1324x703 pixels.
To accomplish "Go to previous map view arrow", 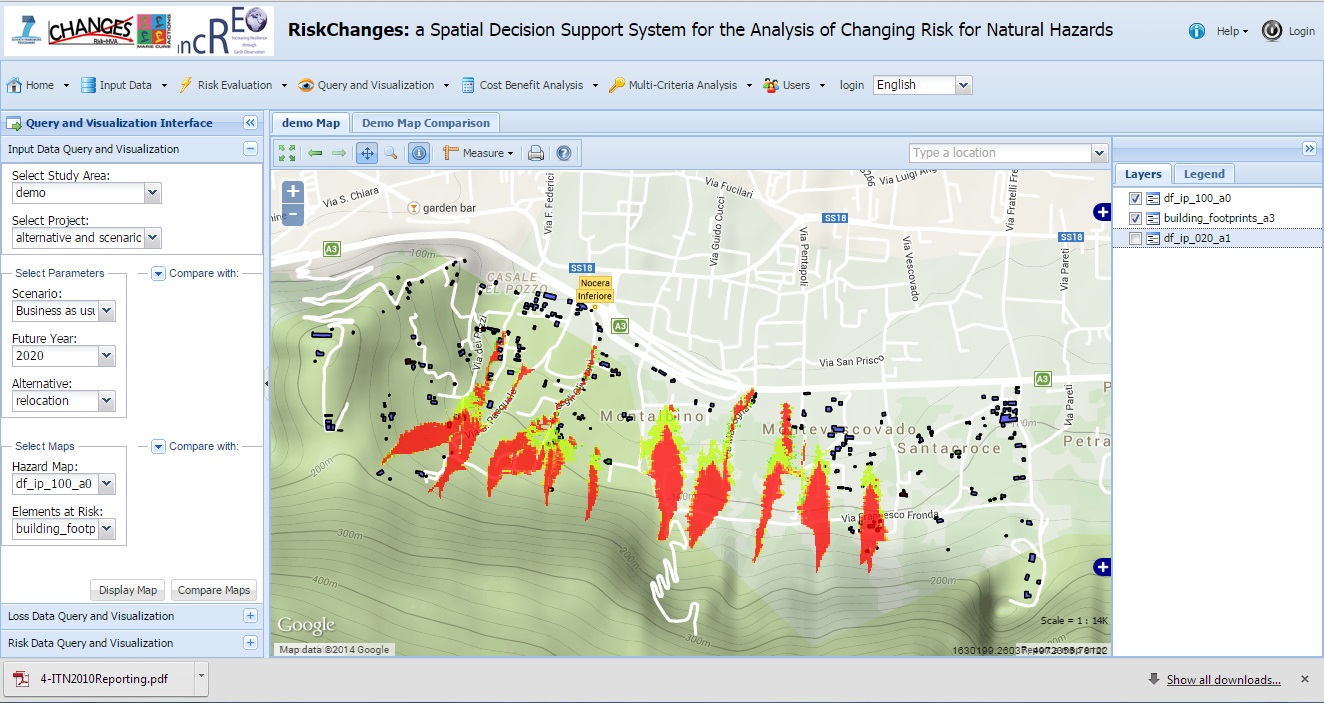I will pyautogui.click(x=315, y=153).
